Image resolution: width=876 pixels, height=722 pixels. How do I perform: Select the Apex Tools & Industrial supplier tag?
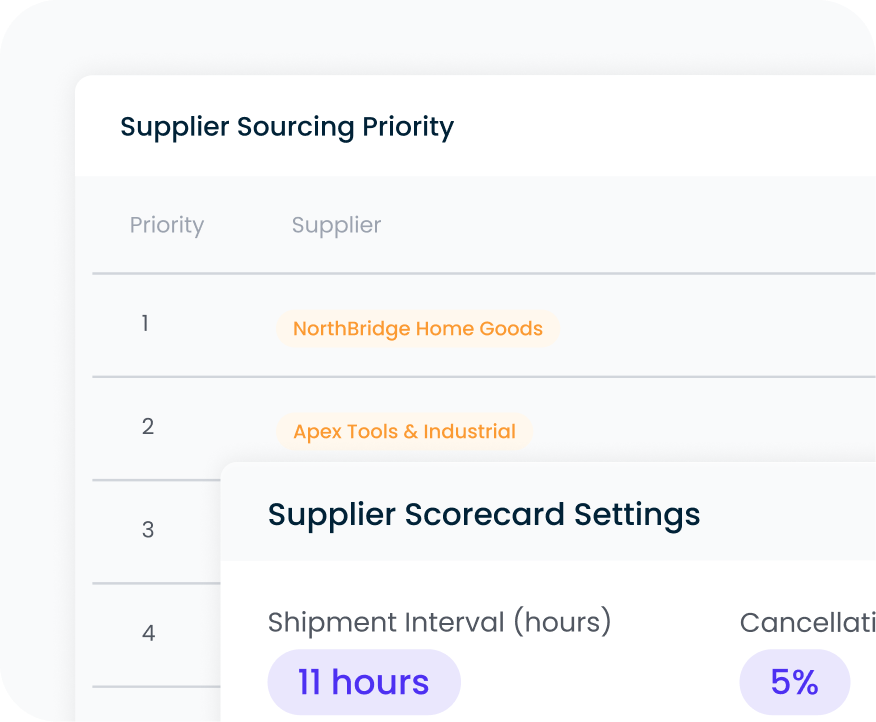(404, 431)
